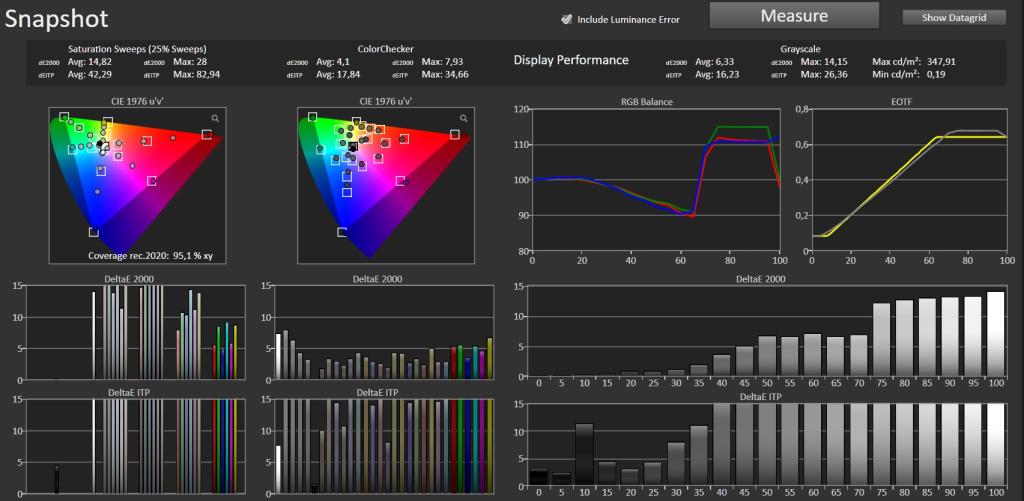Open the datagrid with Show Datagrid
Viewport: 1024px width, 501px height.
tap(954, 18)
